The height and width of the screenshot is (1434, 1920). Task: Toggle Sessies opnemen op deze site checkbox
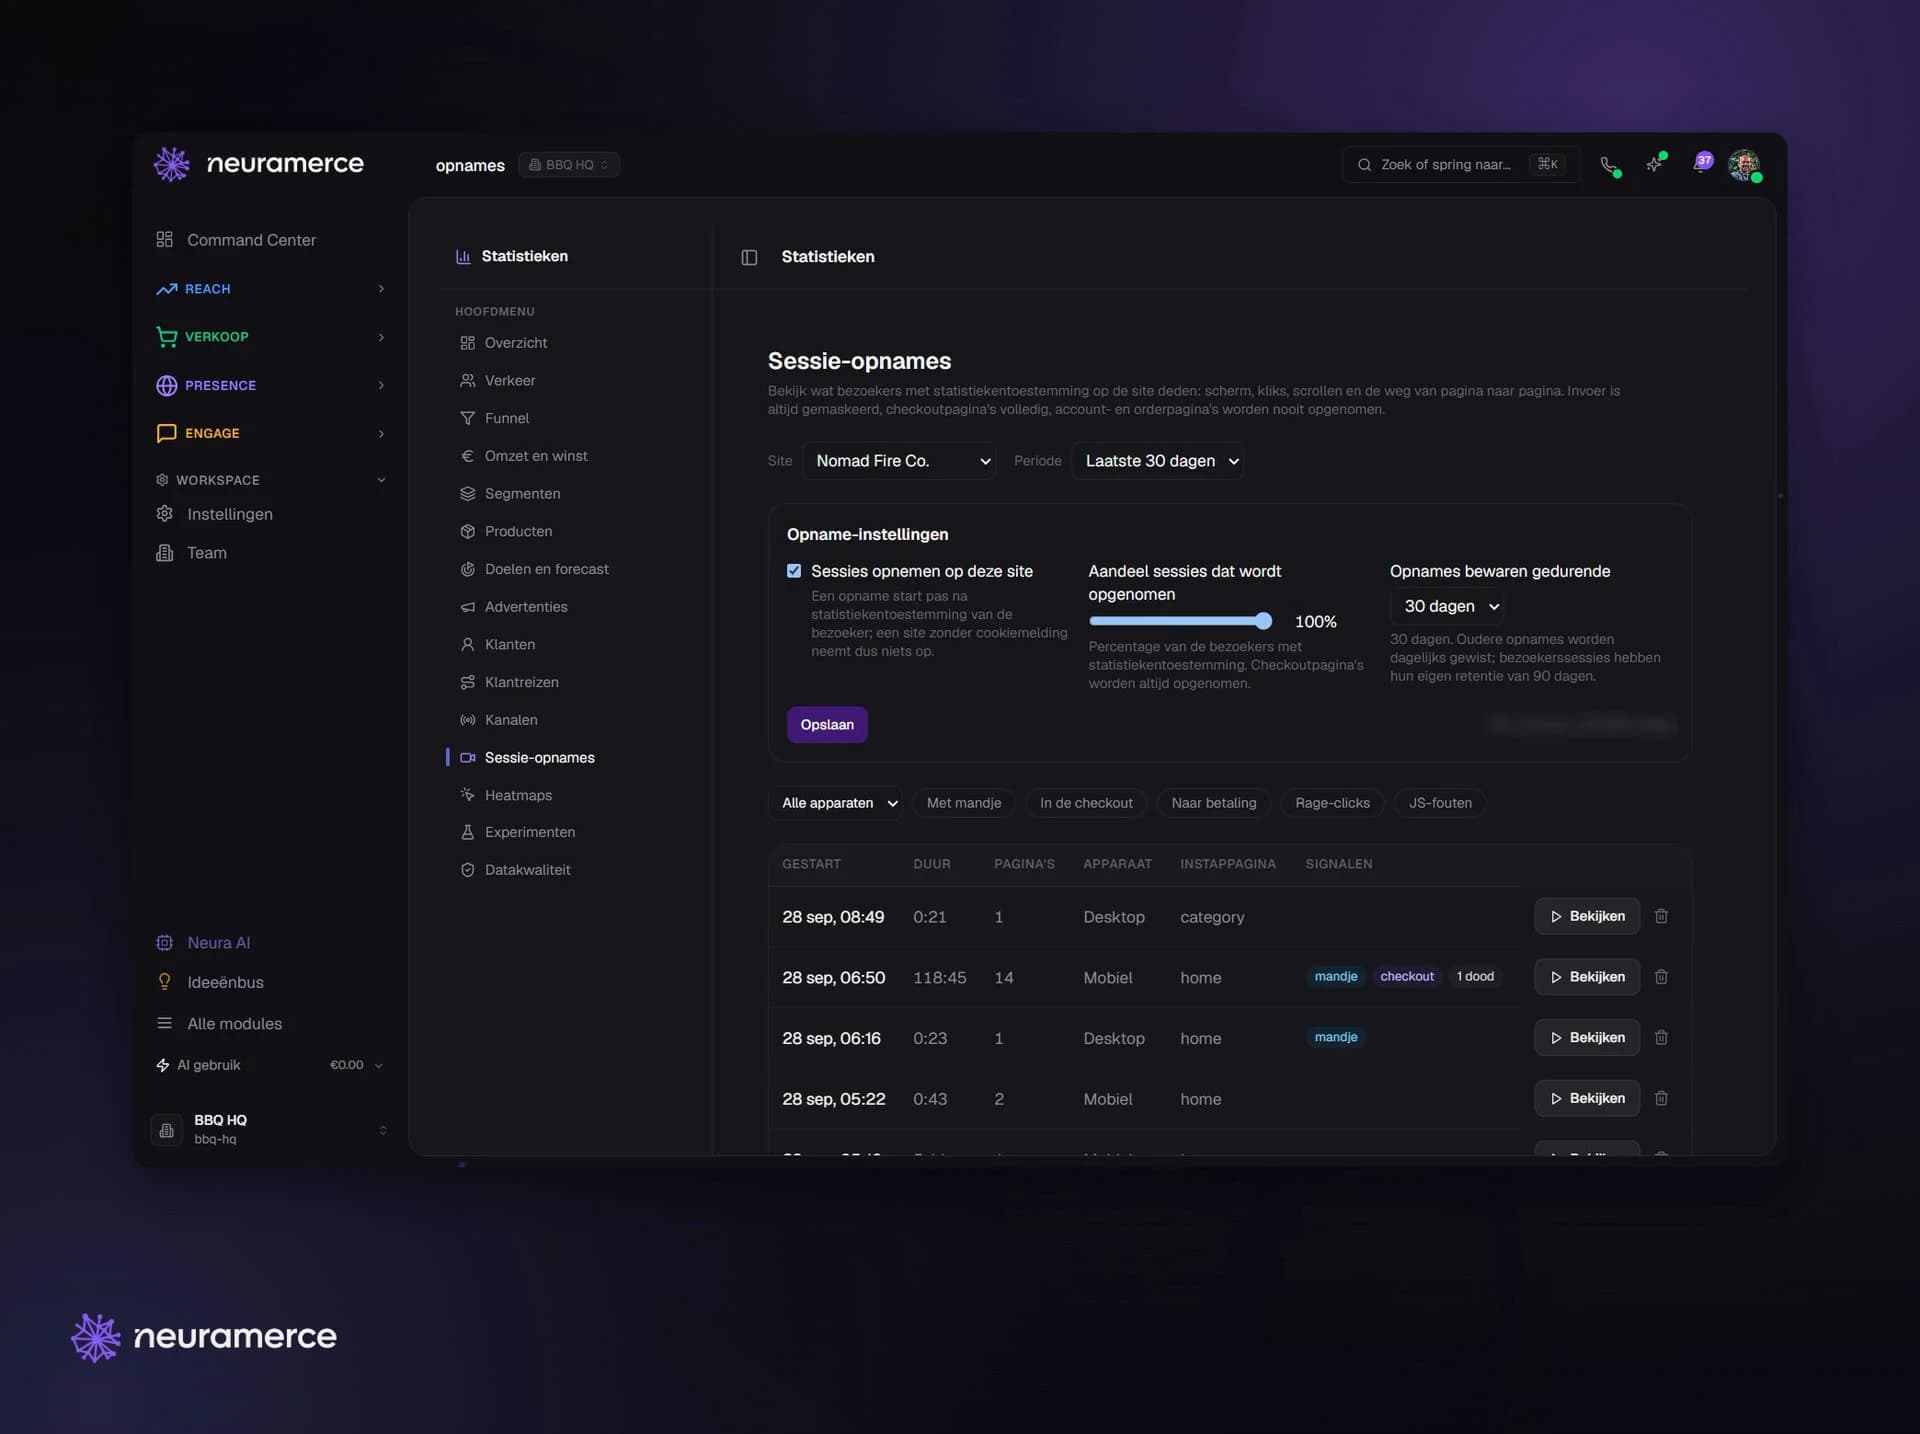pyautogui.click(x=794, y=571)
